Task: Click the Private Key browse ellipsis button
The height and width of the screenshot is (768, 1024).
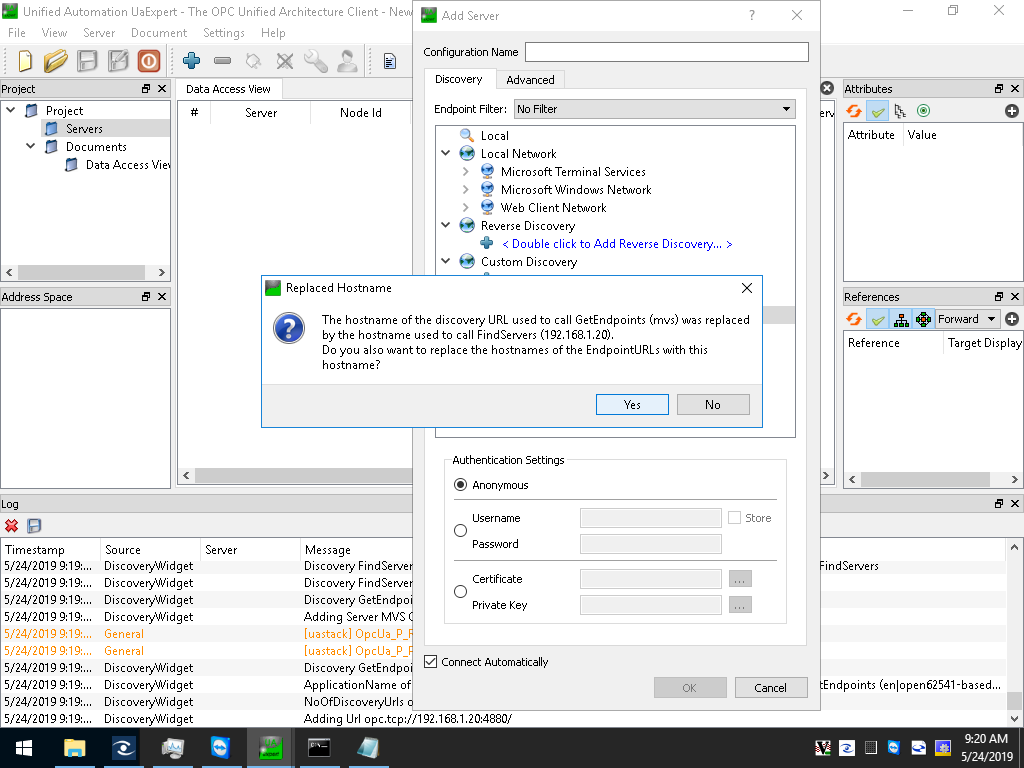Action: click(x=739, y=605)
